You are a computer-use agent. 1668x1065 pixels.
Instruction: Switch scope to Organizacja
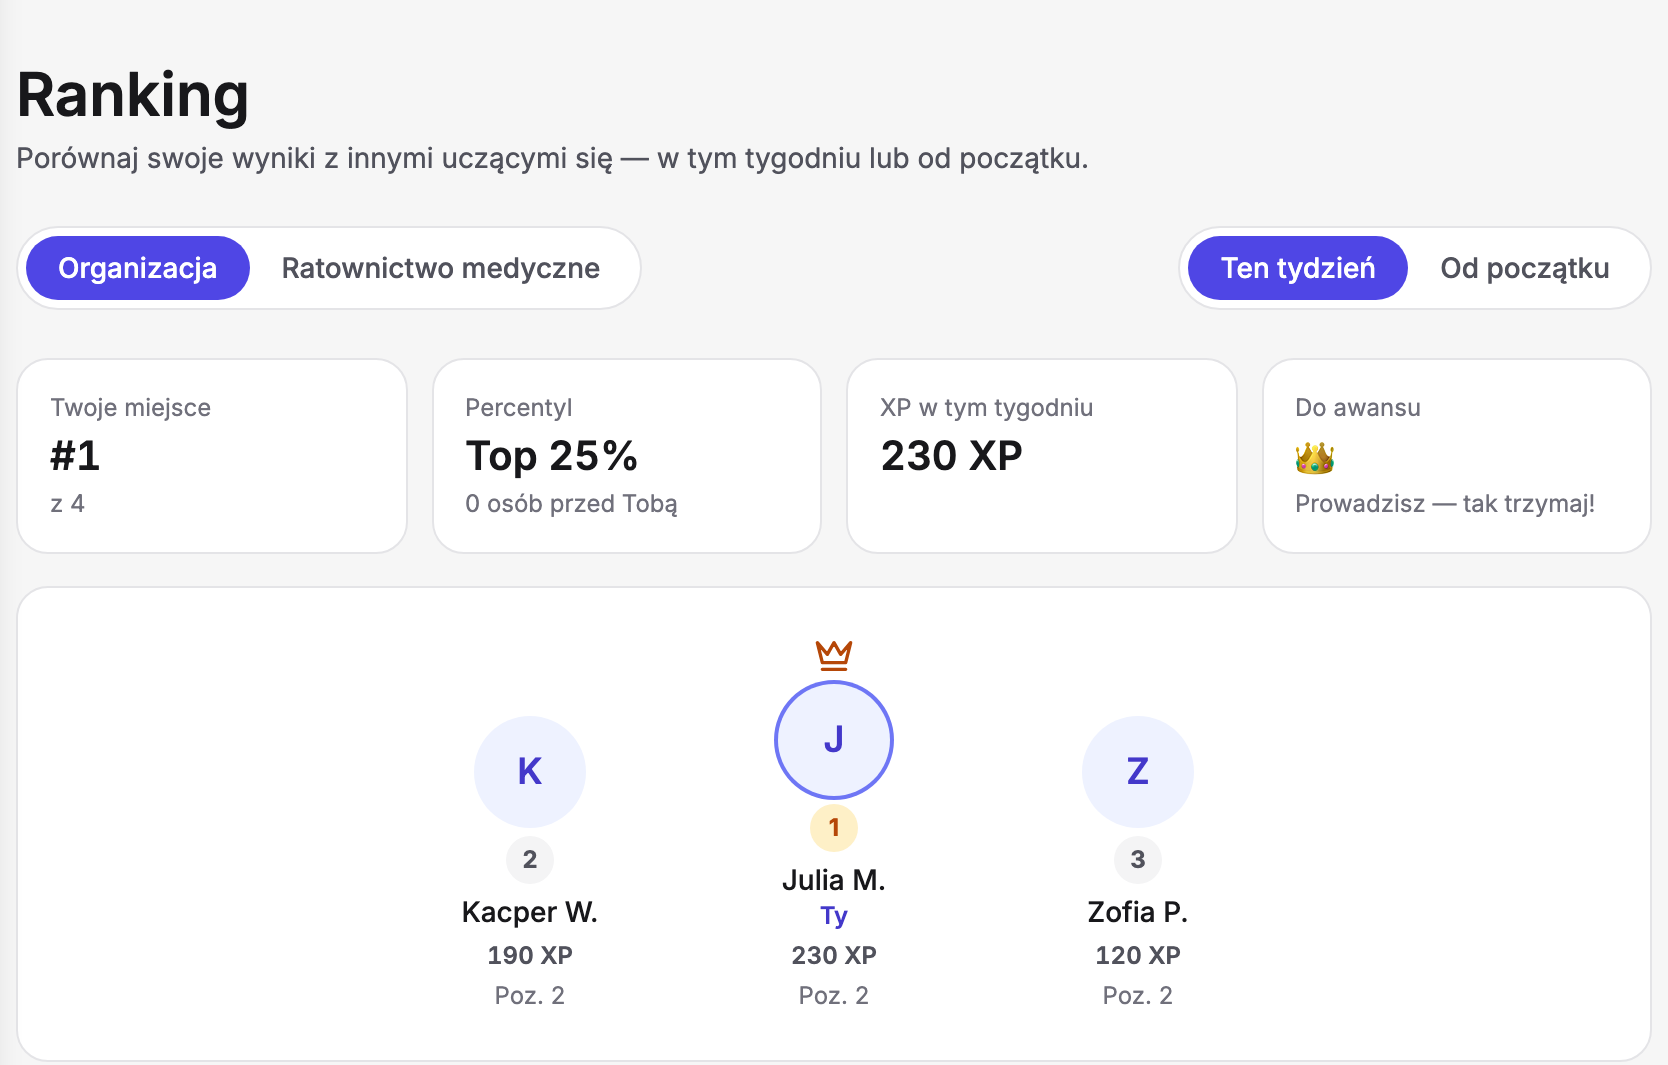click(138, 268)
